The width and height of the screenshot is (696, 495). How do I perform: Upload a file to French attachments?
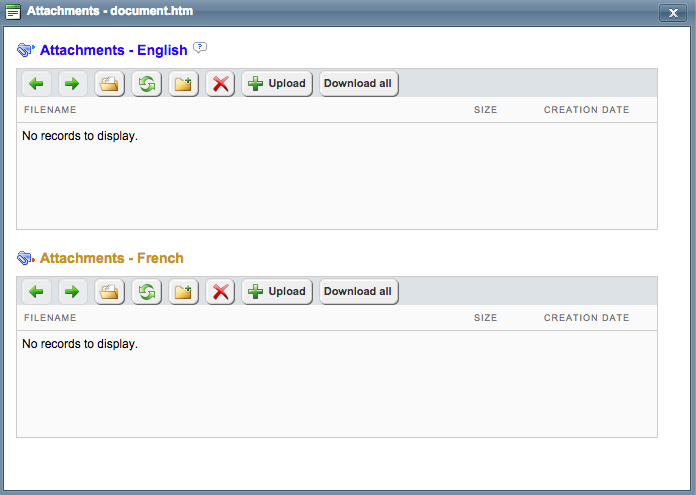coord(277,291)
